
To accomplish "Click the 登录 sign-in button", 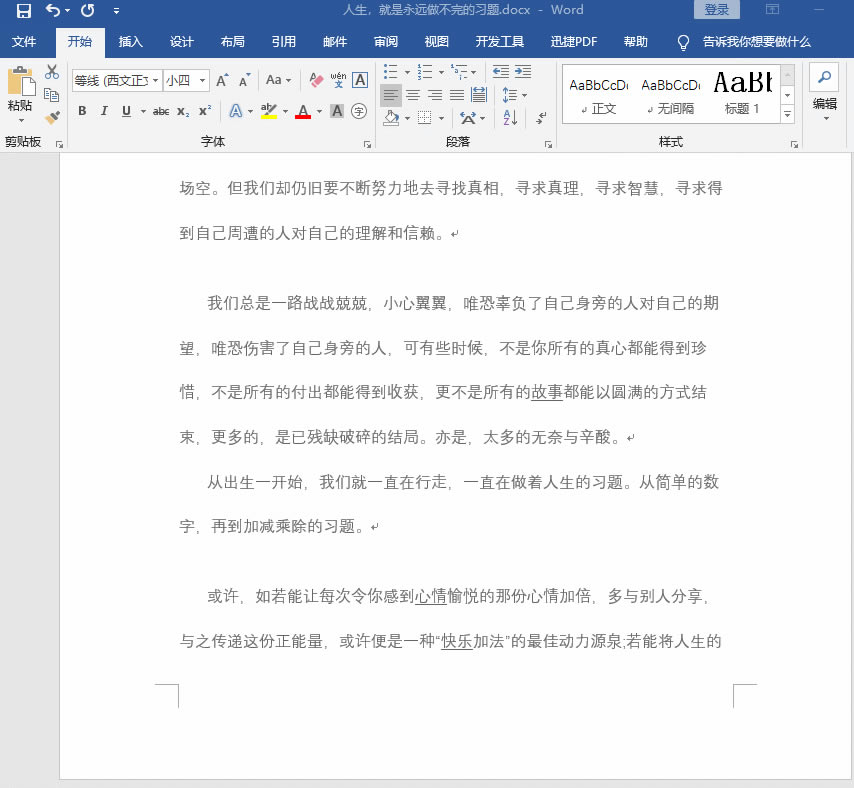I will [717, 10].
